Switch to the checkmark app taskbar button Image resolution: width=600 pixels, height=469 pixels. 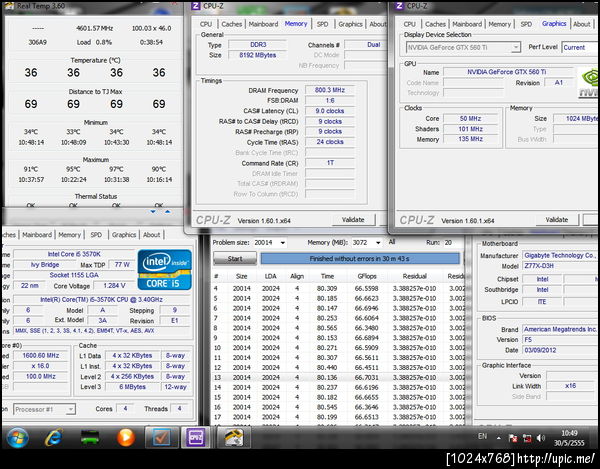coord(161,437)
